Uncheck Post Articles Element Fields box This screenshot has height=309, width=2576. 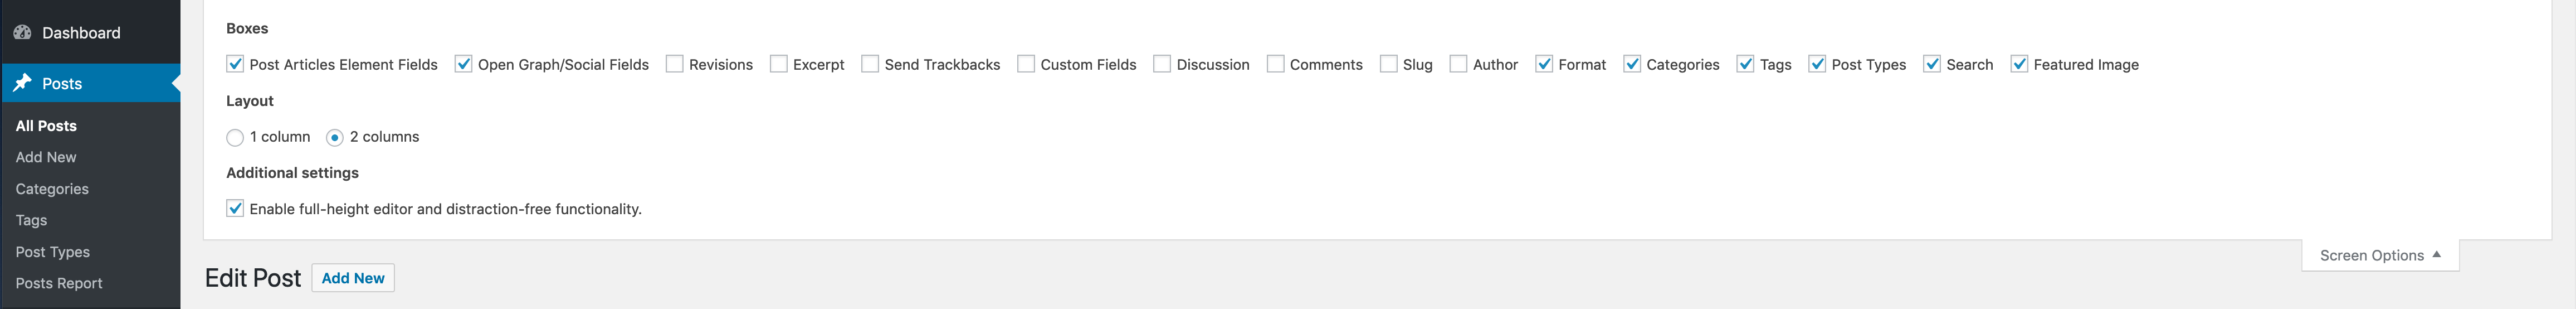235,64
